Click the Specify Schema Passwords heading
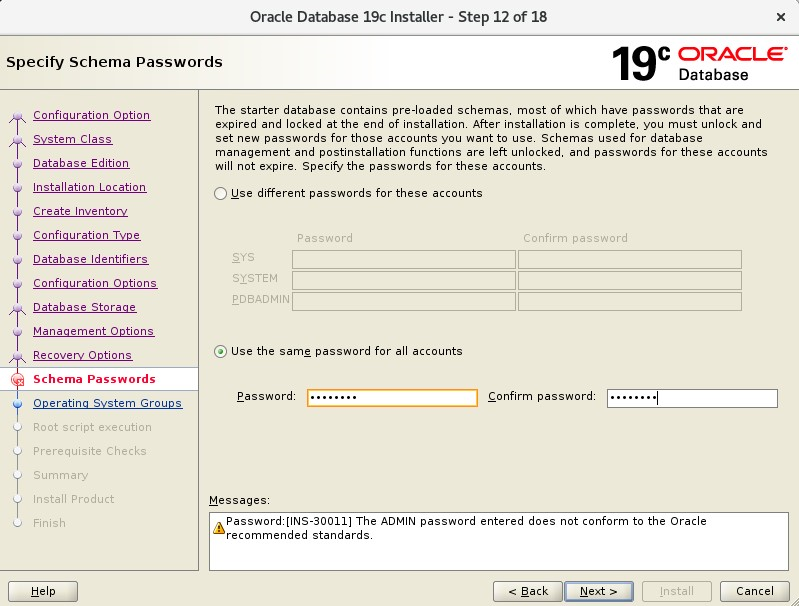The width and height of the screenshot is (799, 606). [x=114, y=62]
